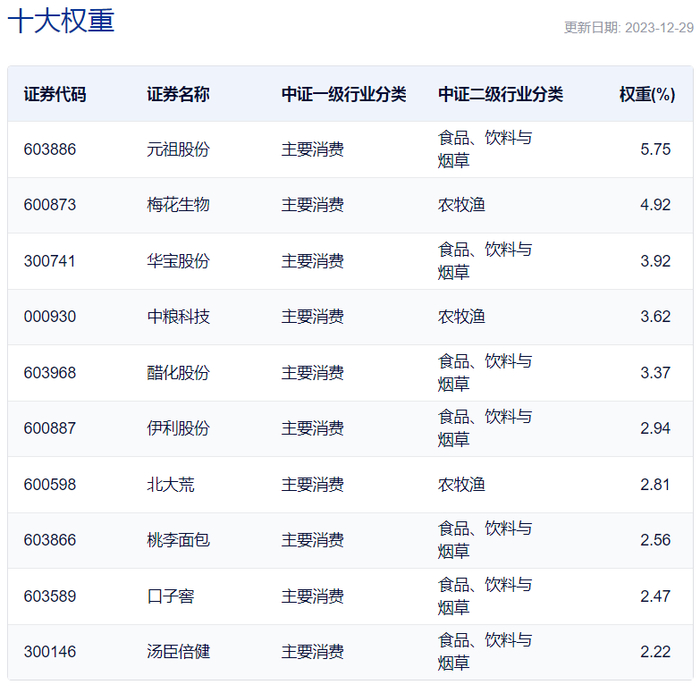Select stock name 中粮科技
Viewport: 700px width, 686px height.
178,317
